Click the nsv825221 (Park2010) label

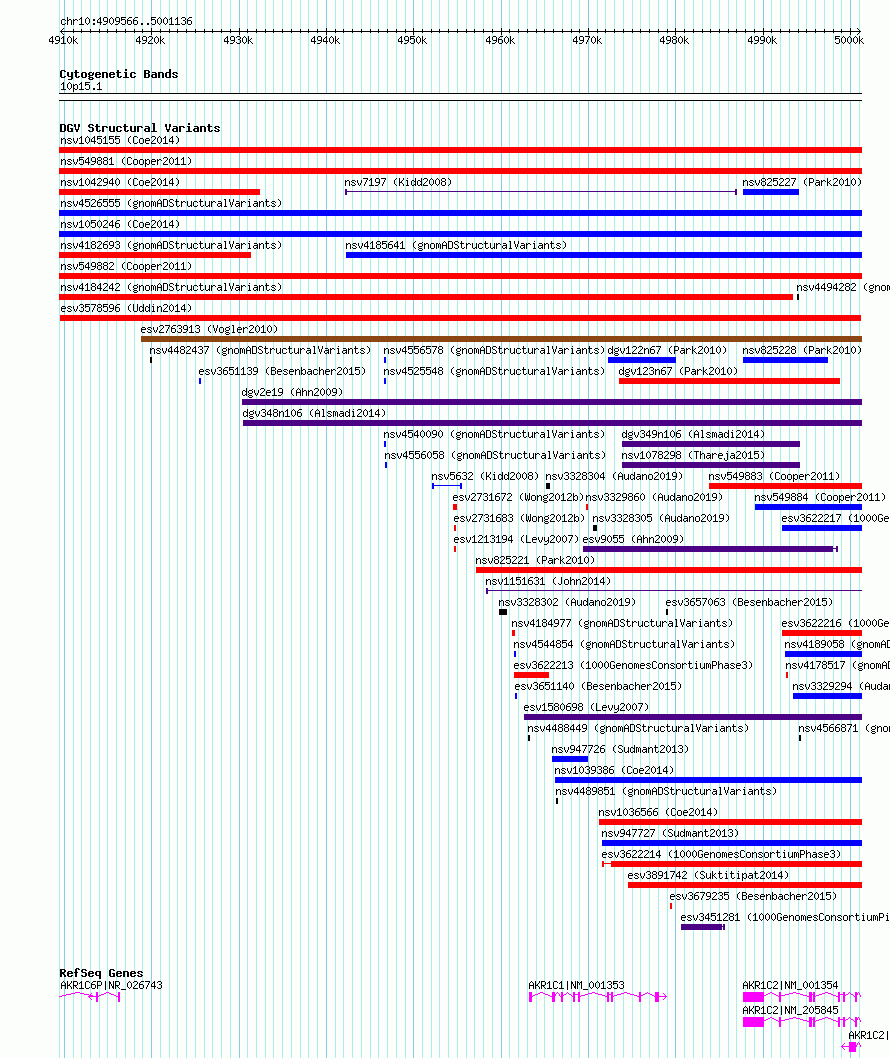535,560
